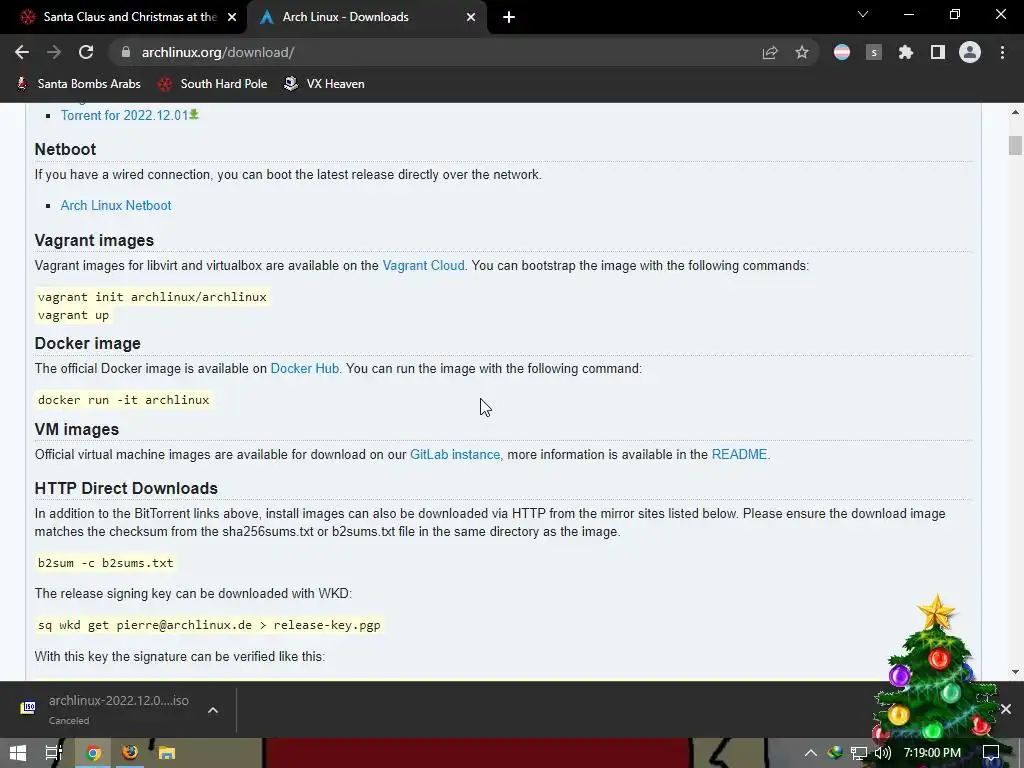
Task: Open the Chrome profile avatar
Action: click(x=970, y=52)
